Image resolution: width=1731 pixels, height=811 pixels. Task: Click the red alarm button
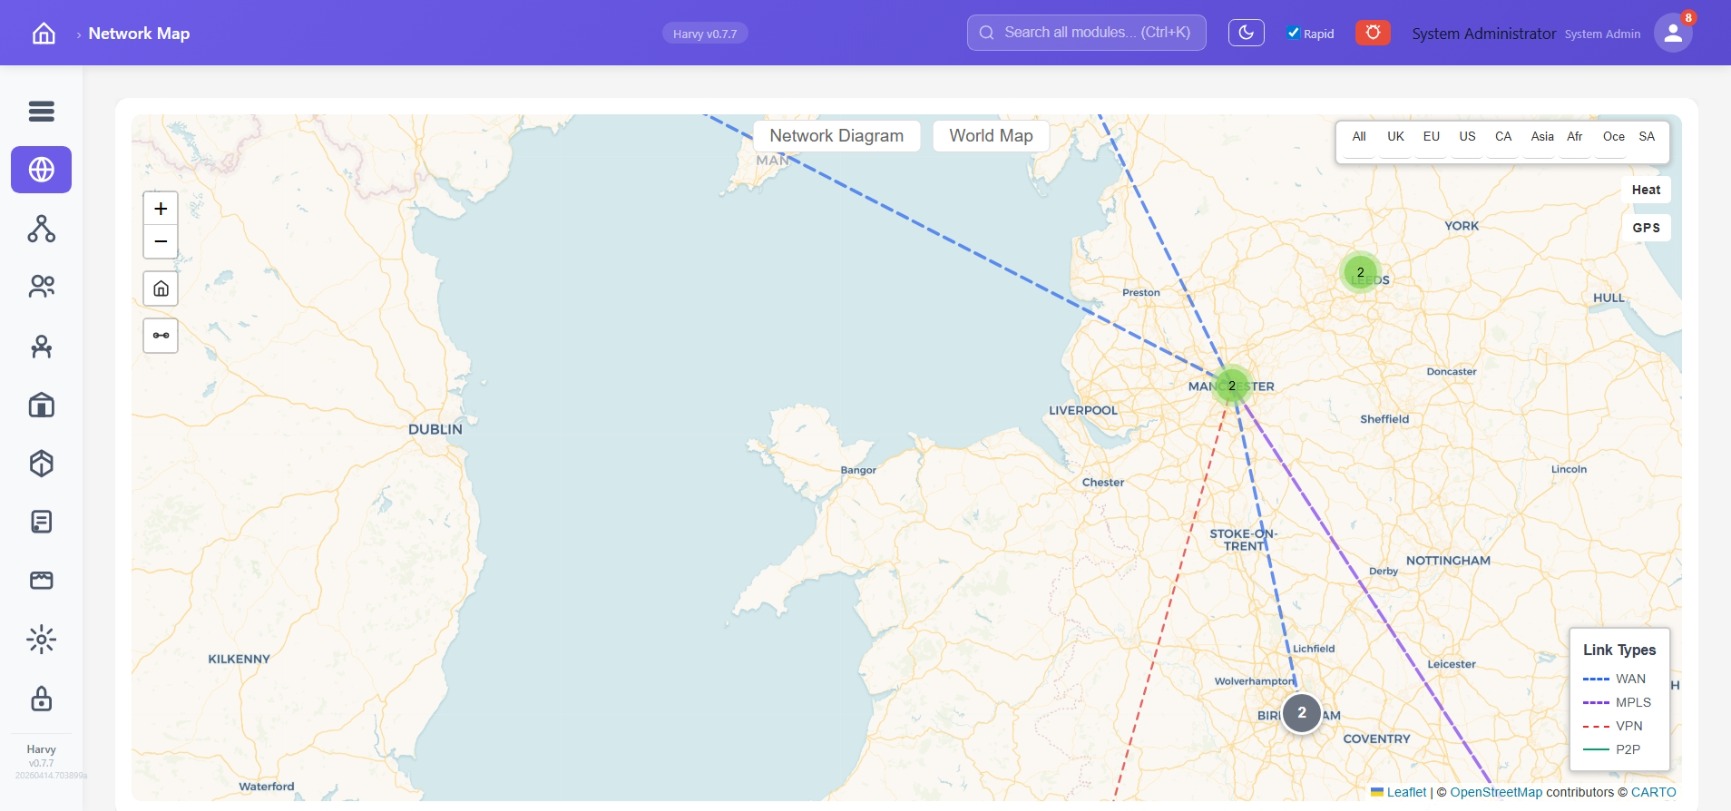click(x=1373, y=33)
